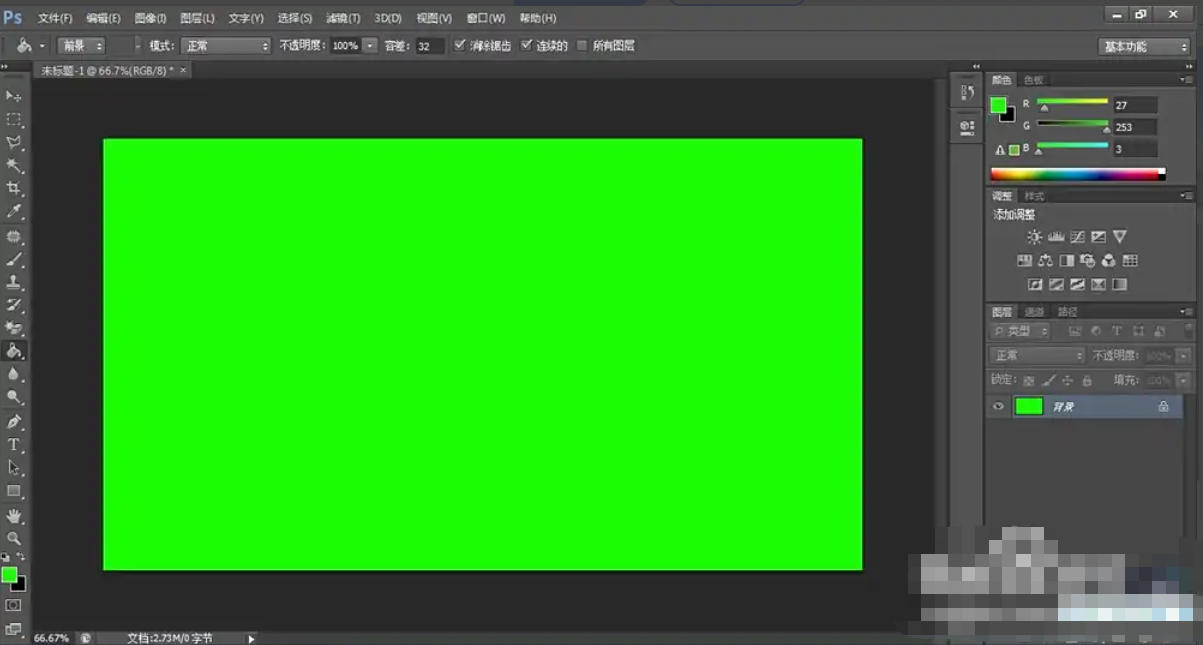
Task: Hide the 背景 layer visibility eye
Action: coord(997,405)
